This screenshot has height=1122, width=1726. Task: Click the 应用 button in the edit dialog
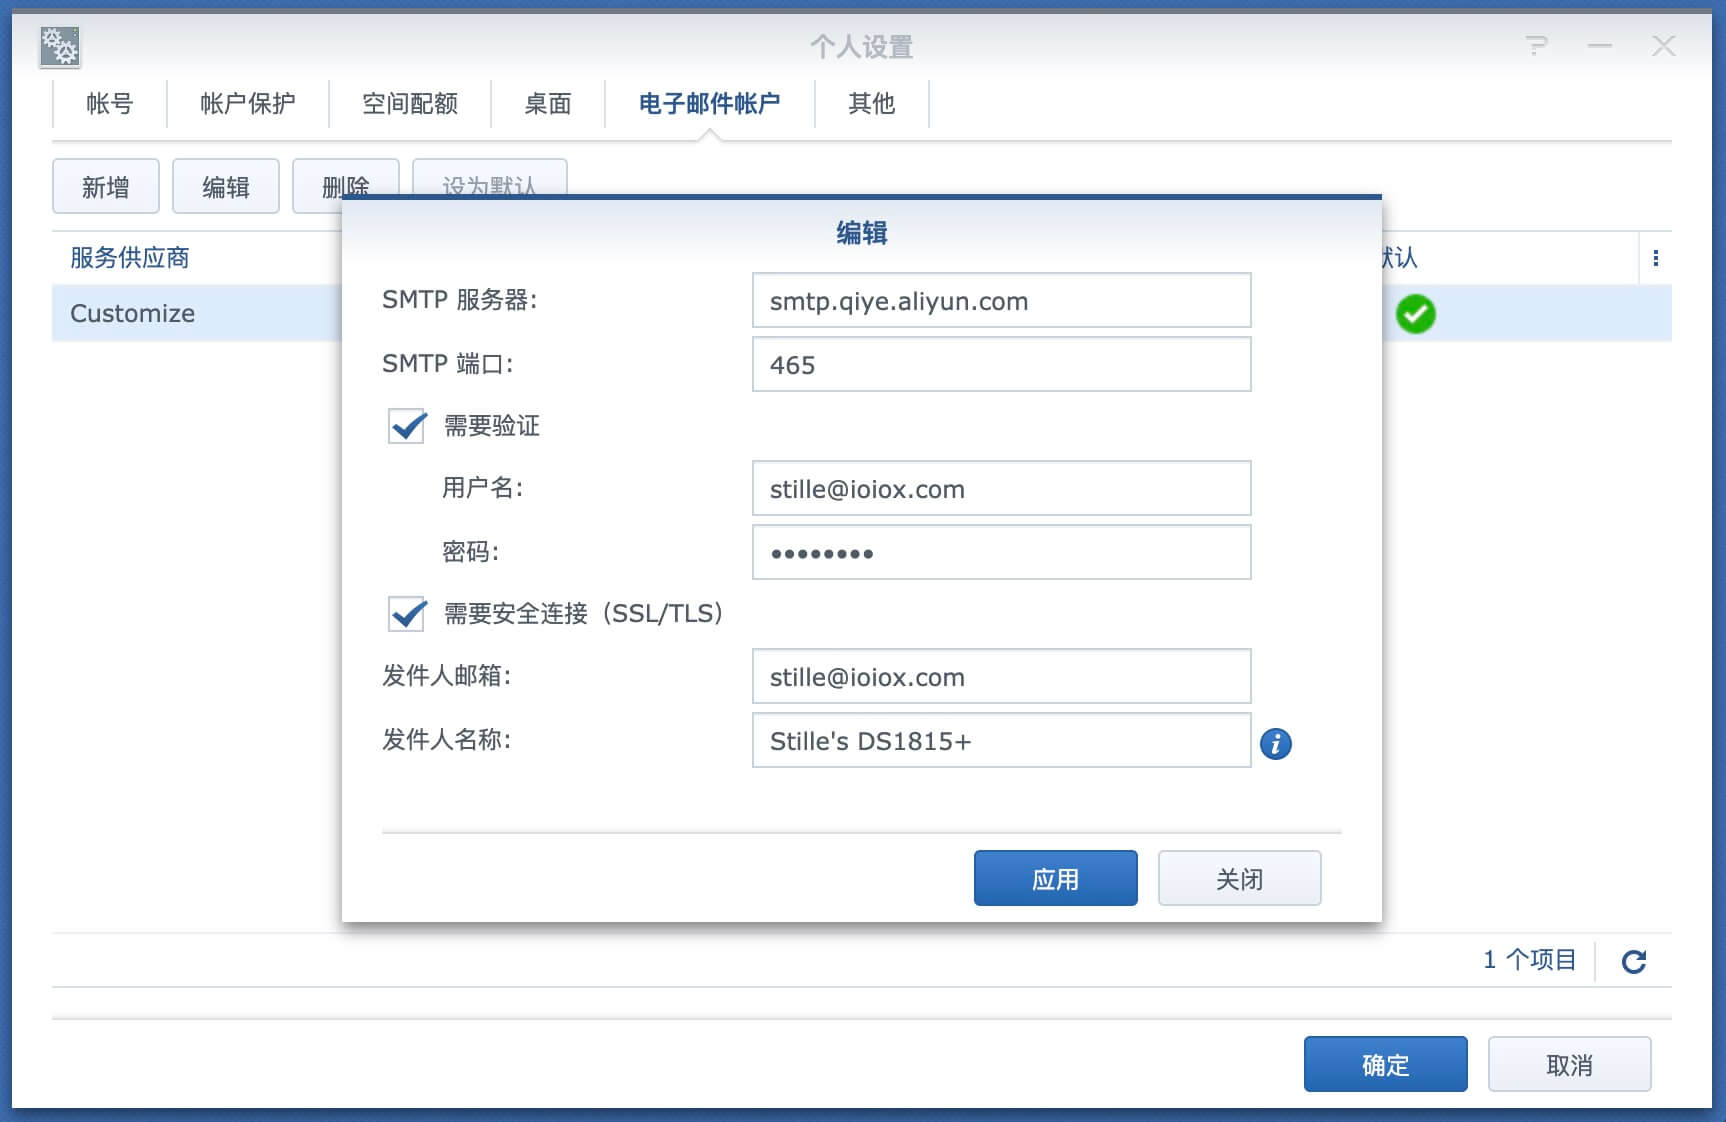[x=1056, y=878]
